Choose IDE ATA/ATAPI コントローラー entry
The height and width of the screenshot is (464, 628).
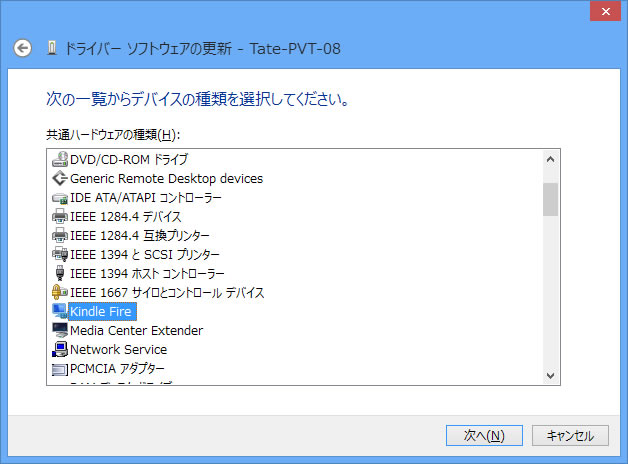point(146,197)
